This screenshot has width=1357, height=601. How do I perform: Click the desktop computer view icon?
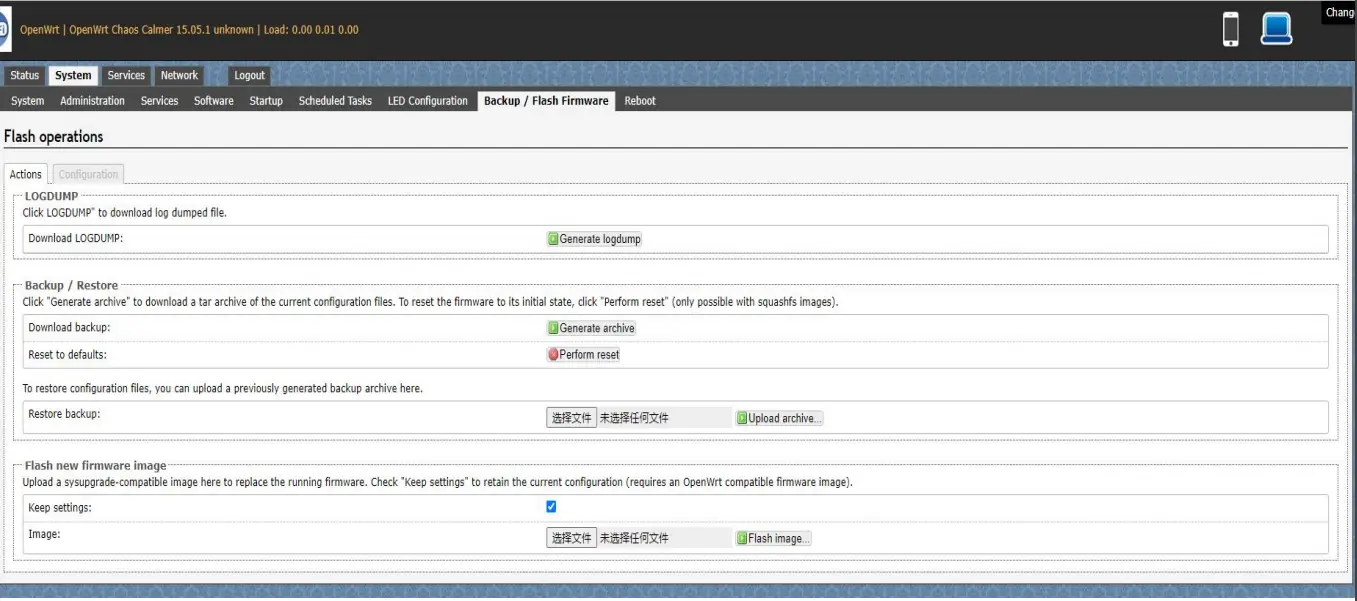click(1276, 29)
